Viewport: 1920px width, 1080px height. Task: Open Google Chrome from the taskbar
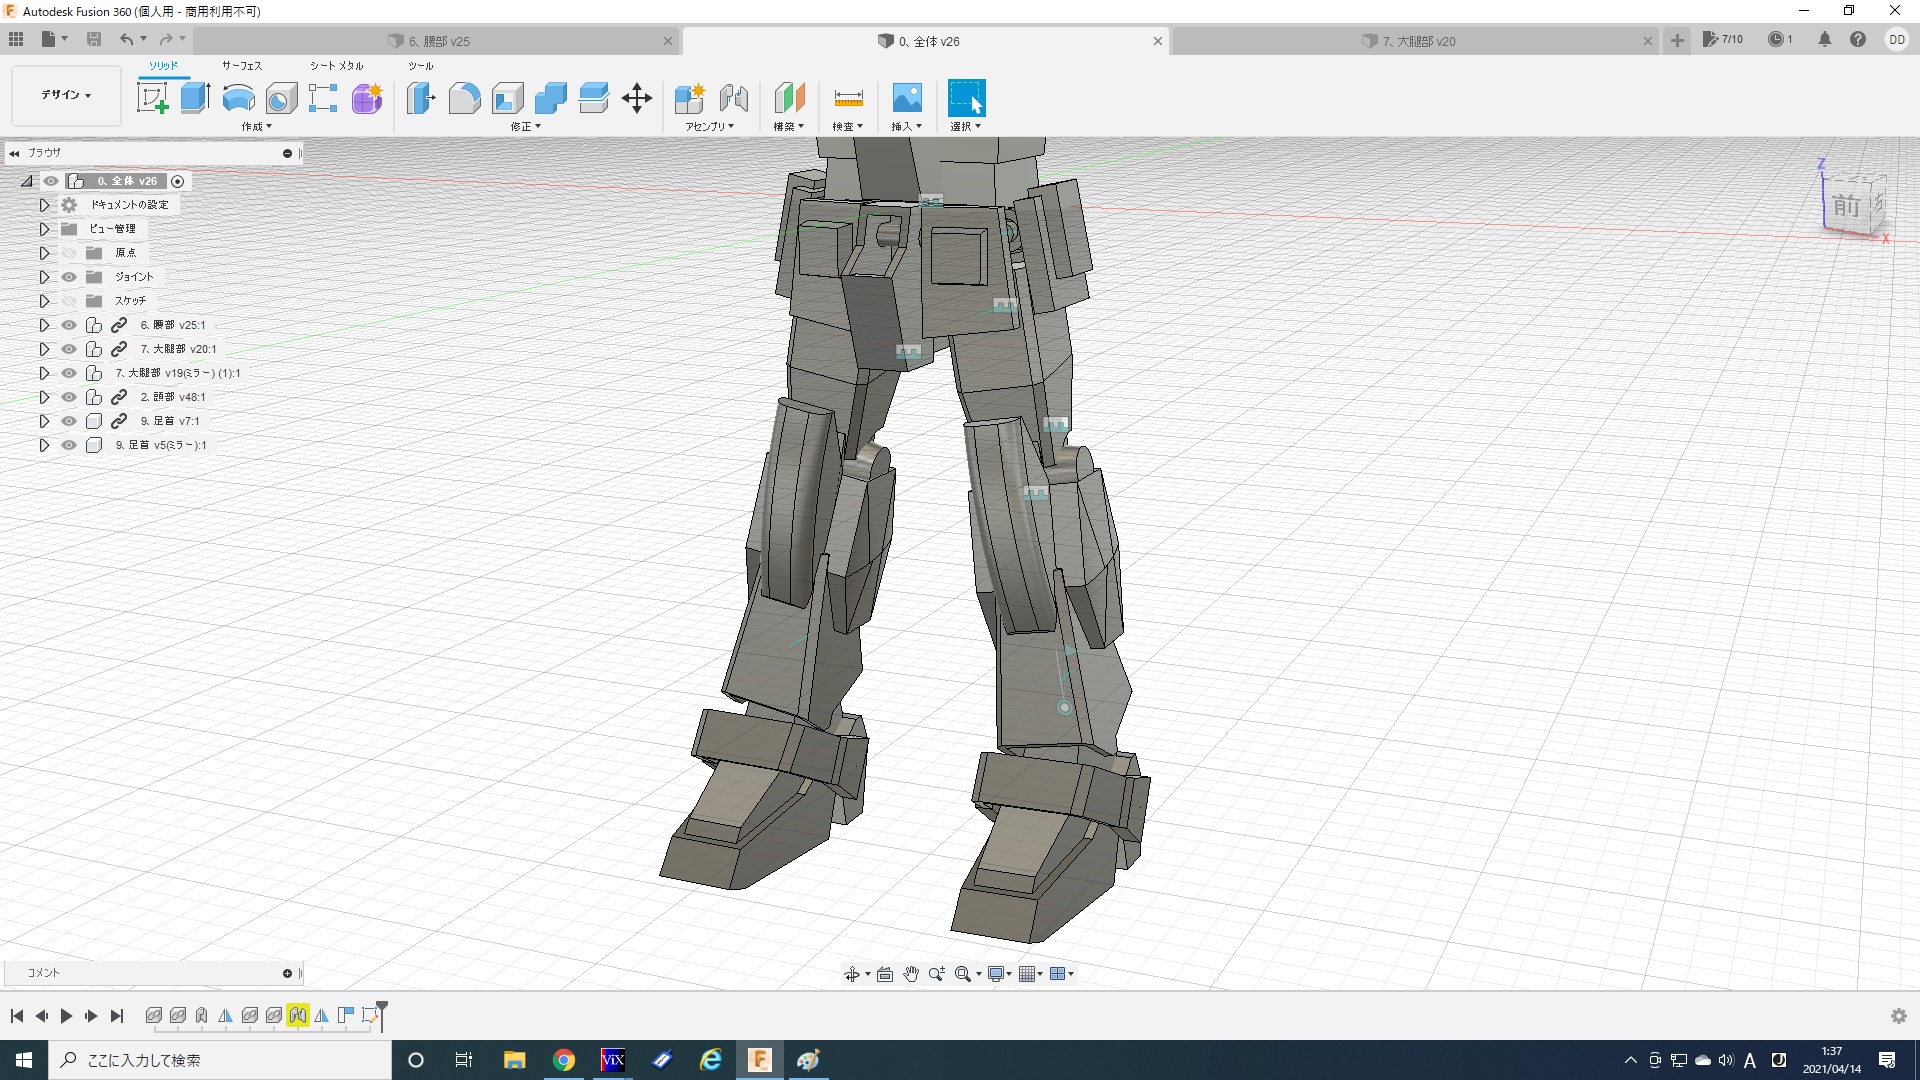click(564, 1060)
